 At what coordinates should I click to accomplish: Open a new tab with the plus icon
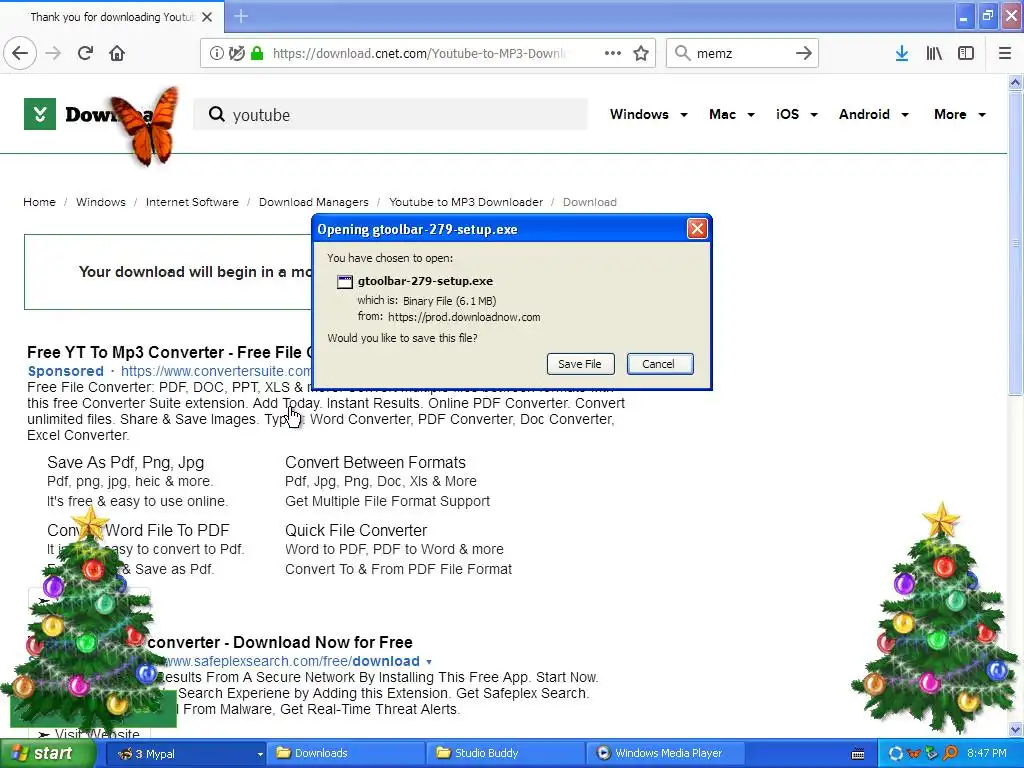tap(241, 16)
